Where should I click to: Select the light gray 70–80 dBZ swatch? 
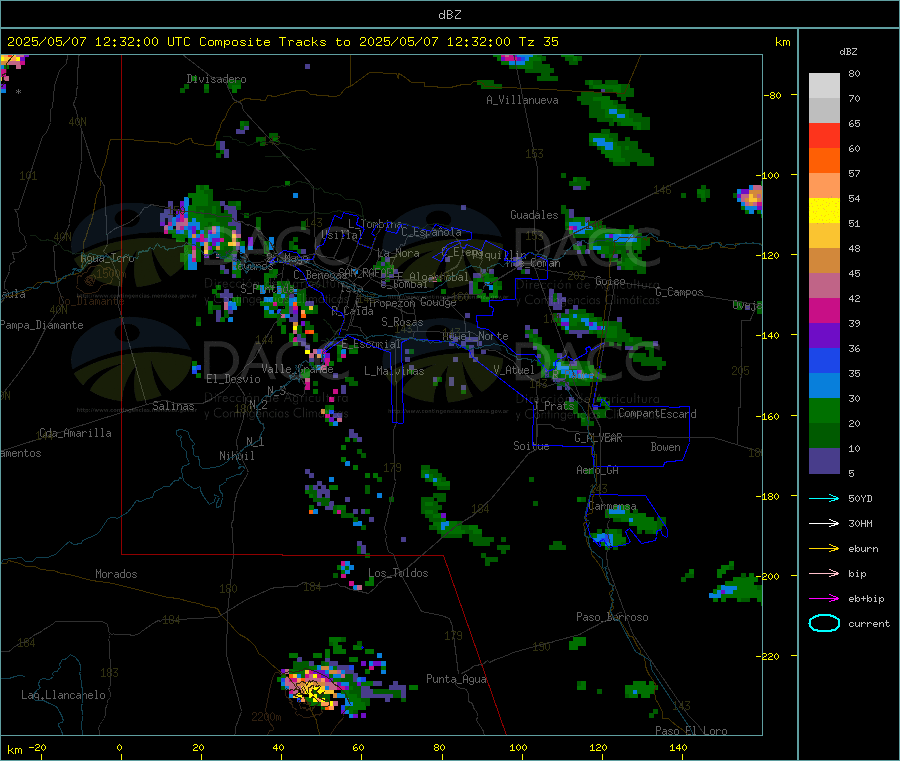click(824, 86)
